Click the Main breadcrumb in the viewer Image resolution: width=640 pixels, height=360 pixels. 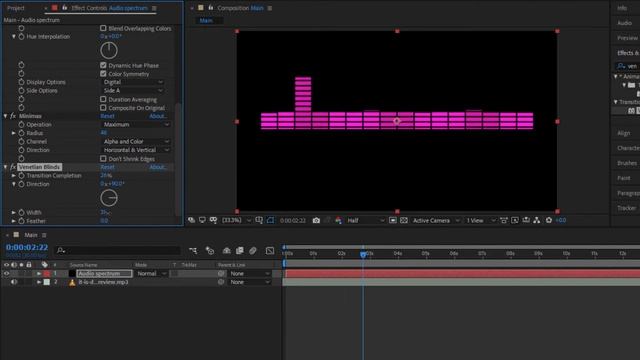coord(206,20)
